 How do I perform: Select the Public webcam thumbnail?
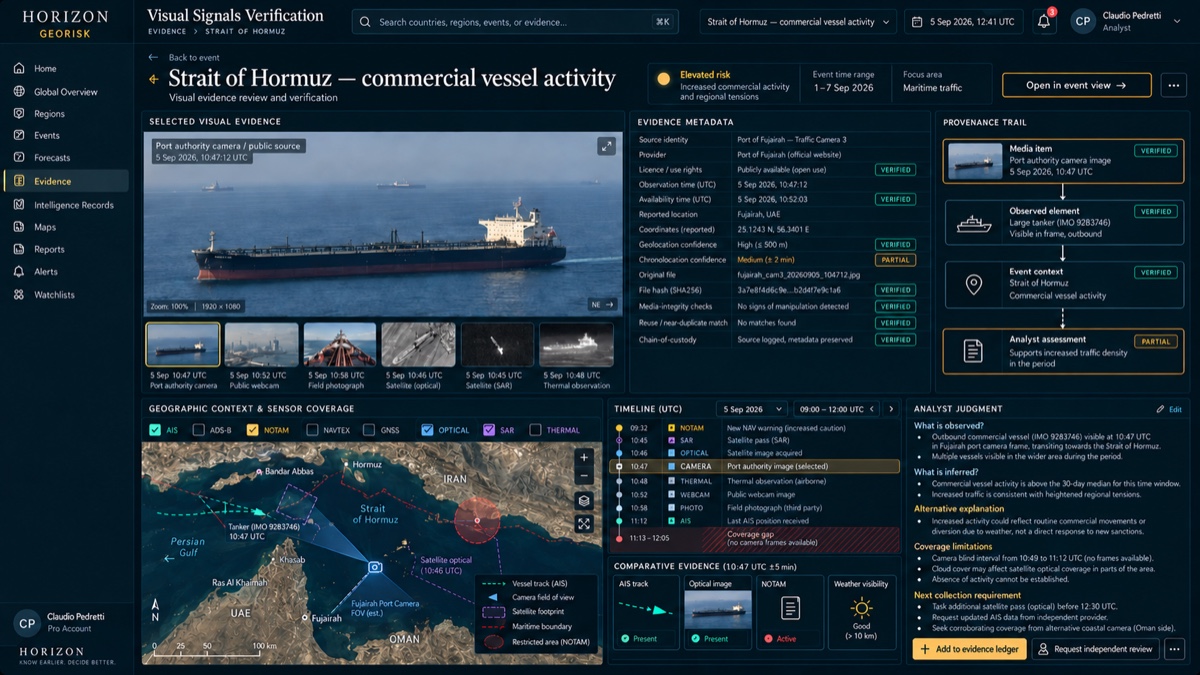tap(261, 344)
